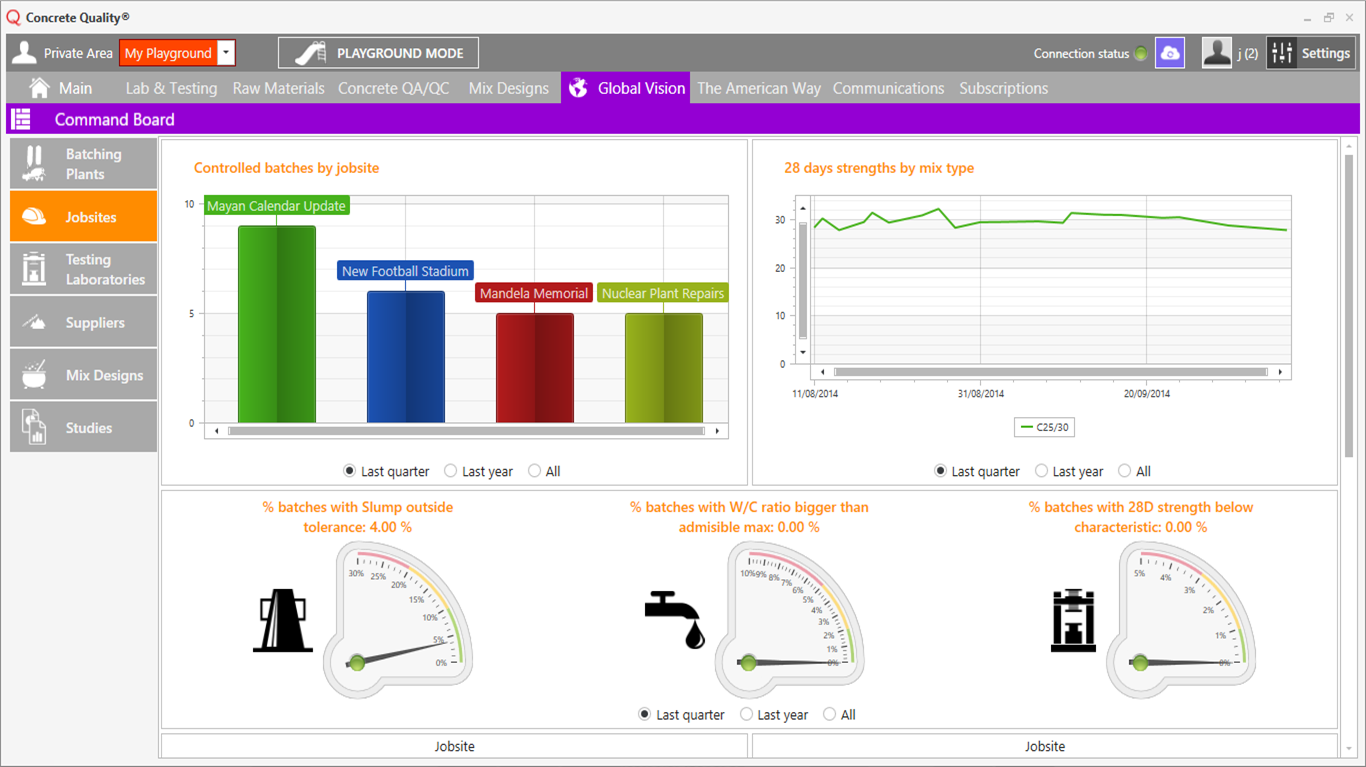Click the C25/30 legend label
This screenshot has height=767, width=1366.
coord(1047,426)
